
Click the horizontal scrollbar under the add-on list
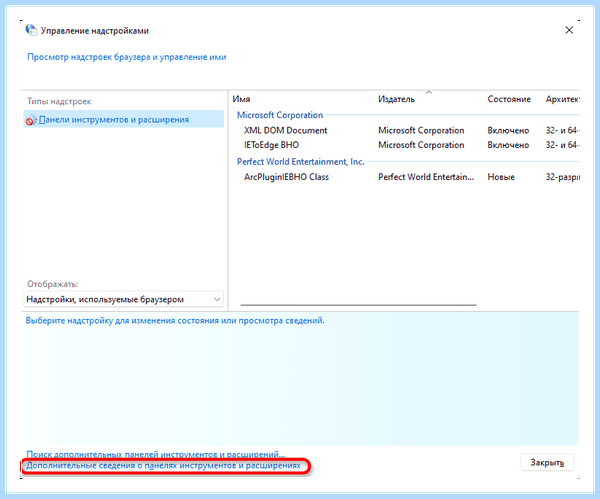coord(359,305)
